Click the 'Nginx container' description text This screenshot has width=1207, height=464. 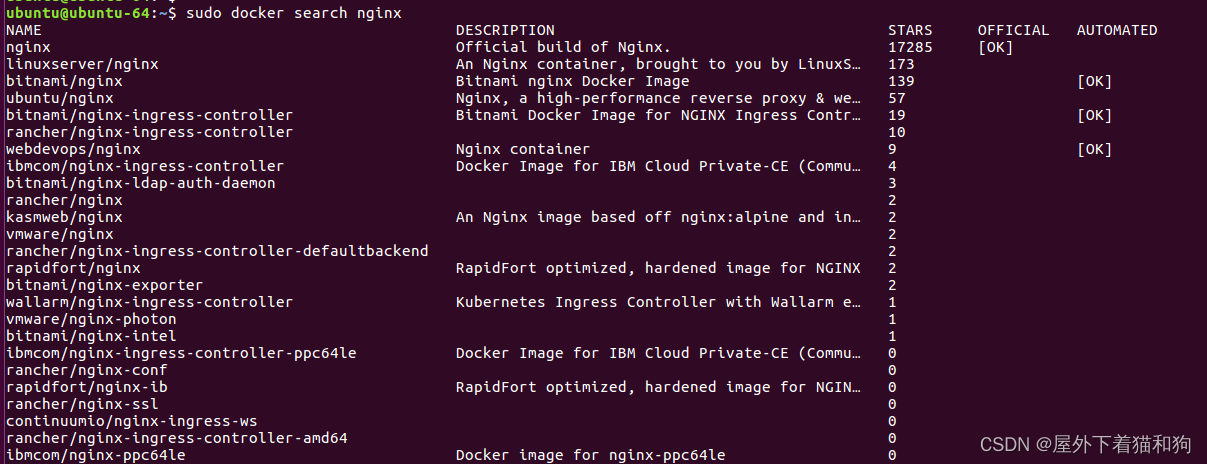point(523,149)
